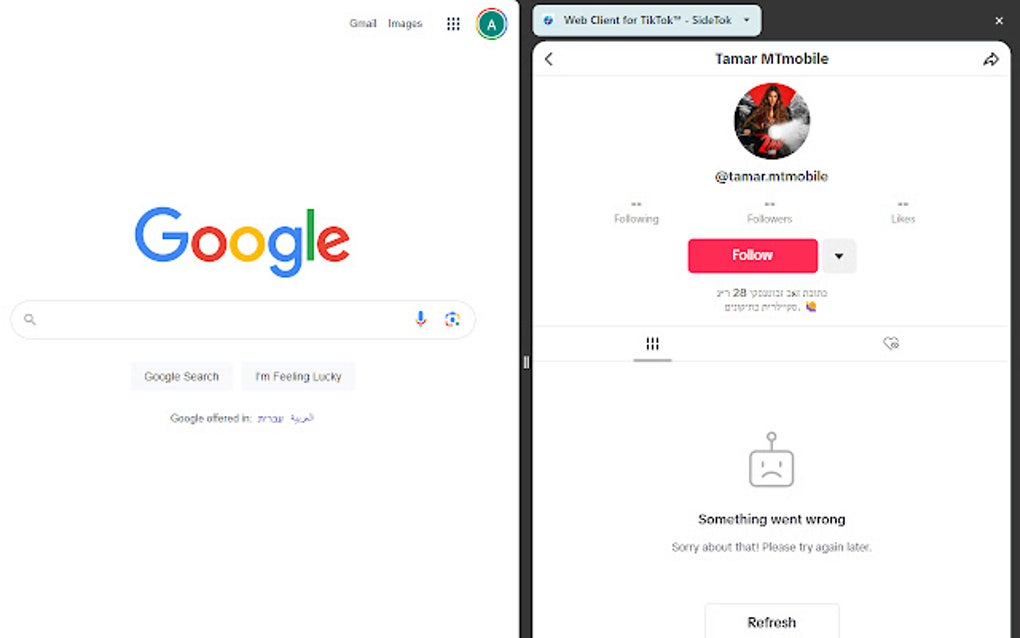The width and height of the screenshot is (1020, 638).
Task: Click I'm Feeling Lucky
Action: point(298,377)
